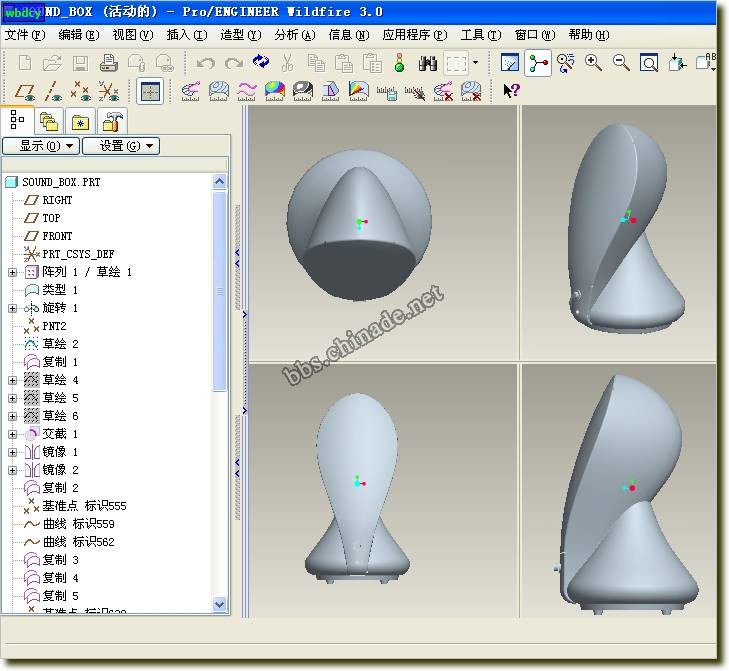Click the Zoom In magnifier
Image resolution: width=729 pixels, height=671 pixels.
[593, 62]
